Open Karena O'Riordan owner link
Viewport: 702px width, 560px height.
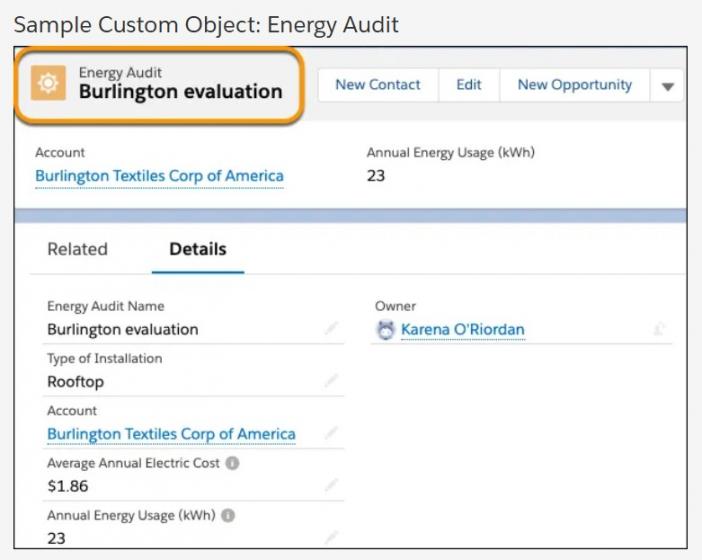click(x=462, y=329)
